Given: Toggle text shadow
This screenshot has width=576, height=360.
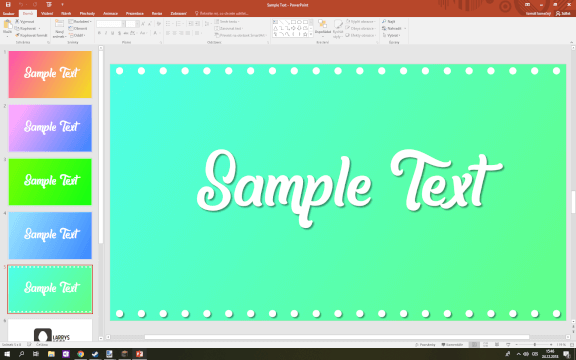Looking at the screenshot, I should 119,33.
